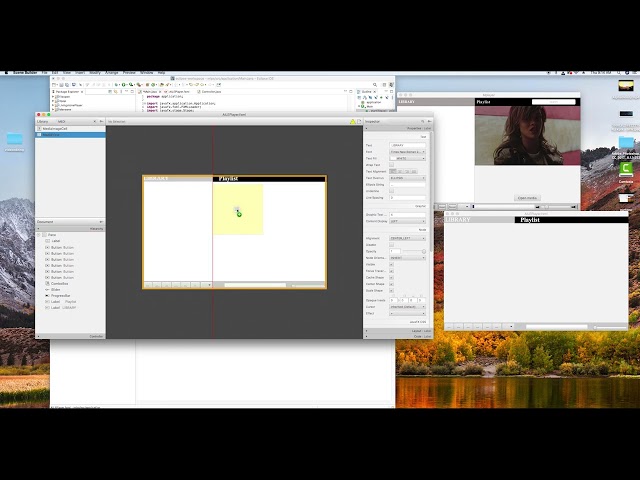Toggle the Center Shape checkbox
This screenshot has height=480, width=640.
click(x=391, y=284)
